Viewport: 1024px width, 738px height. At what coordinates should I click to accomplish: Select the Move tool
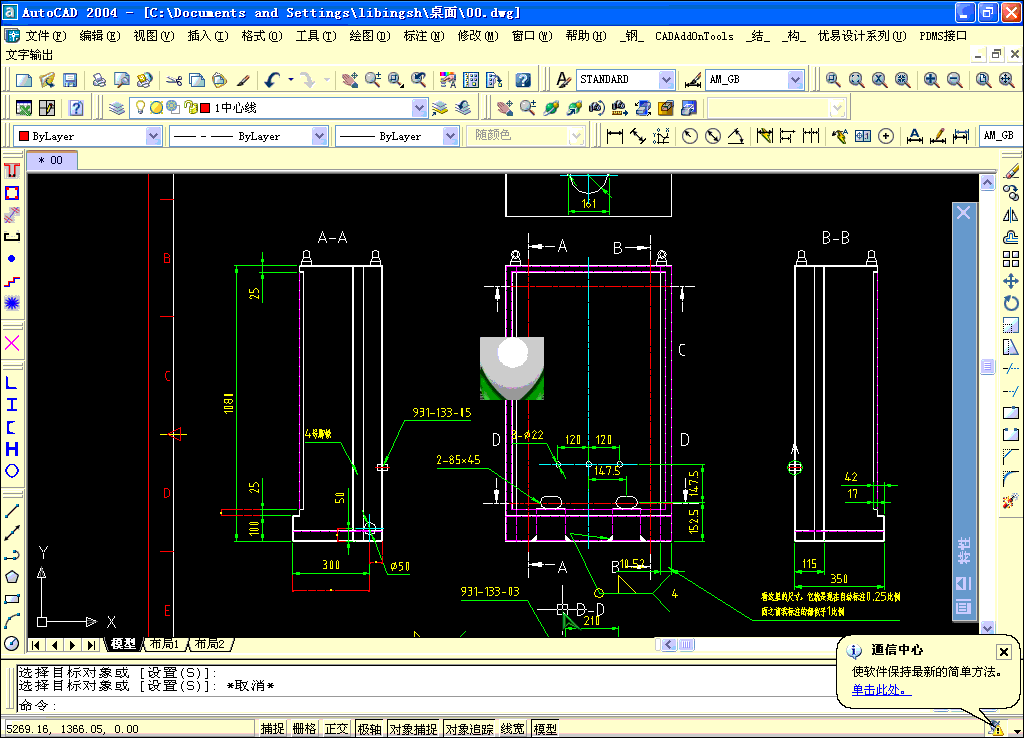coord(1011,281)
